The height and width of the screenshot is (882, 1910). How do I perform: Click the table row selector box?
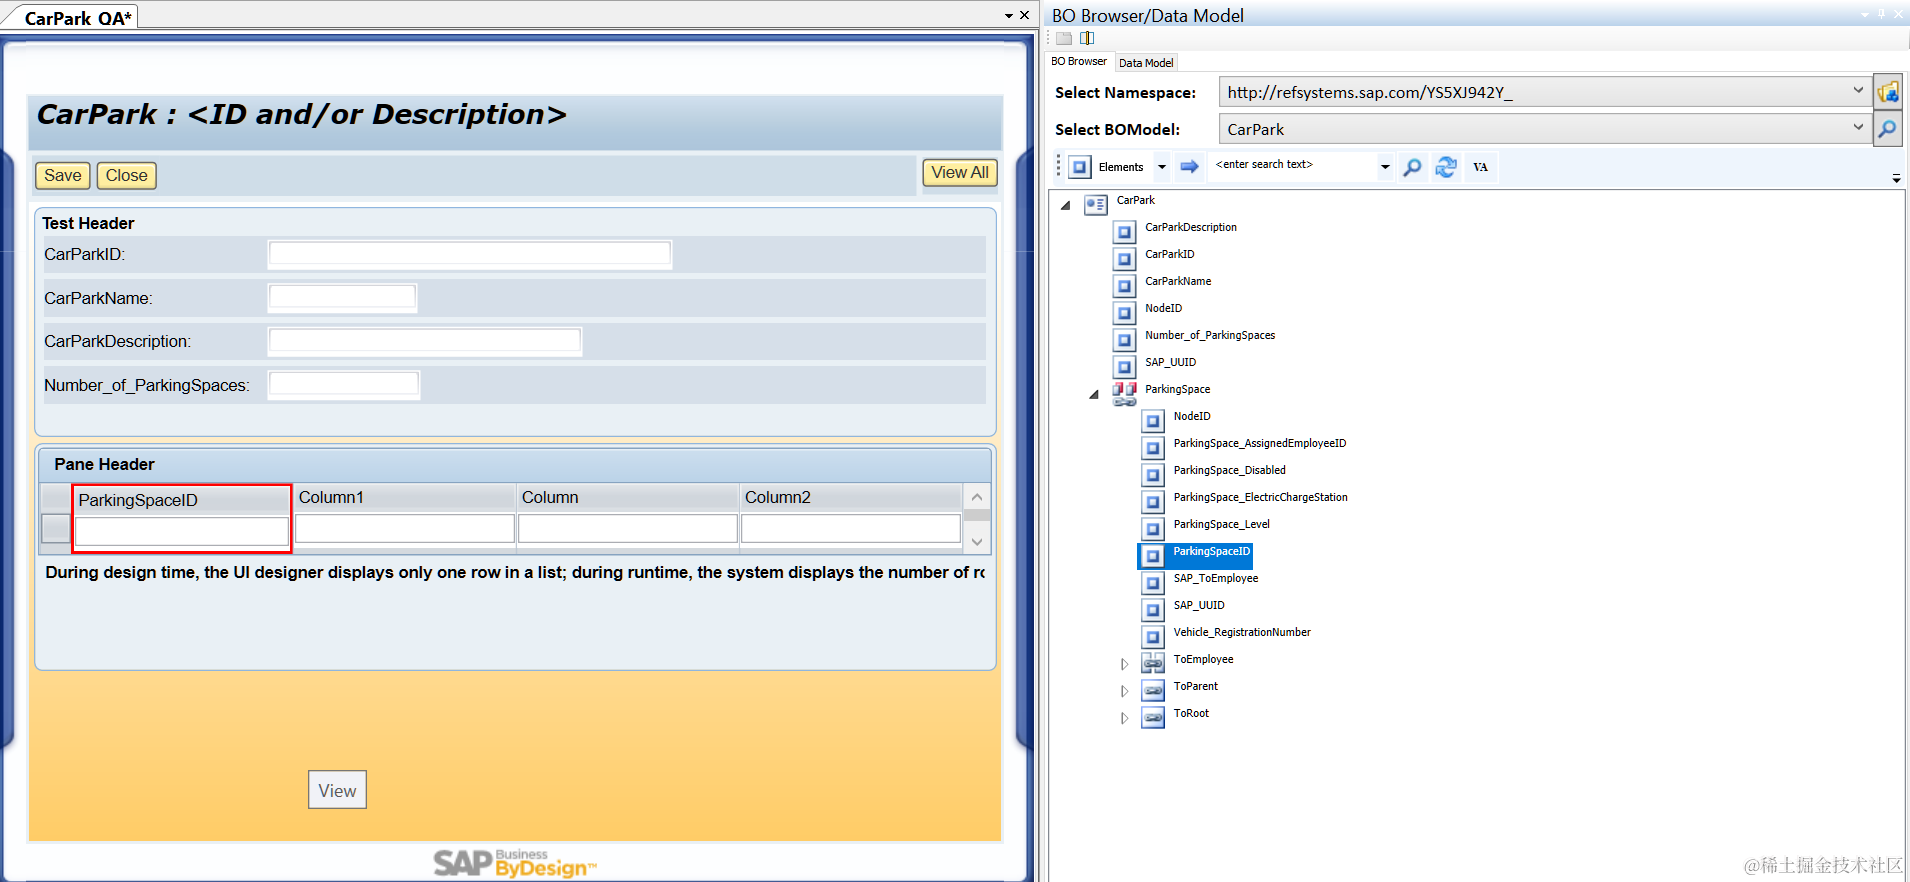point(56,529)
